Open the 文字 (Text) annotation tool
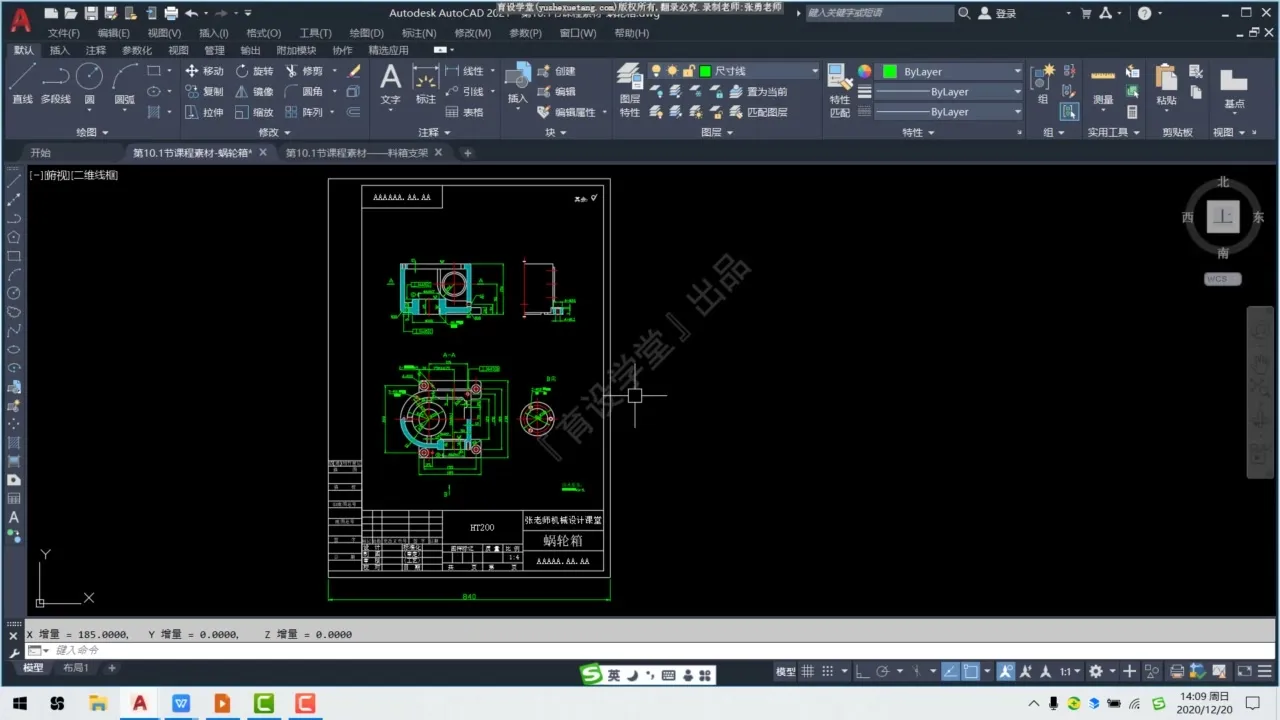This screenshot has width=1280, height=720. [390, 82]
